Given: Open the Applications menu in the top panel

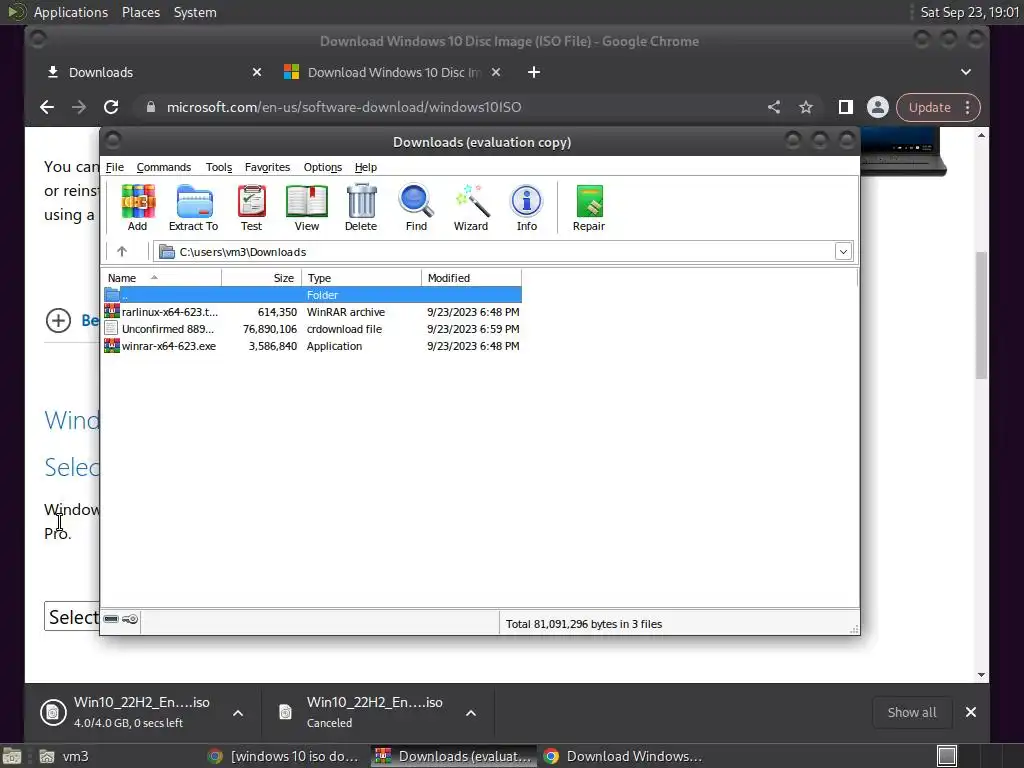Looking at the screenshot, I should pos(71,12).
